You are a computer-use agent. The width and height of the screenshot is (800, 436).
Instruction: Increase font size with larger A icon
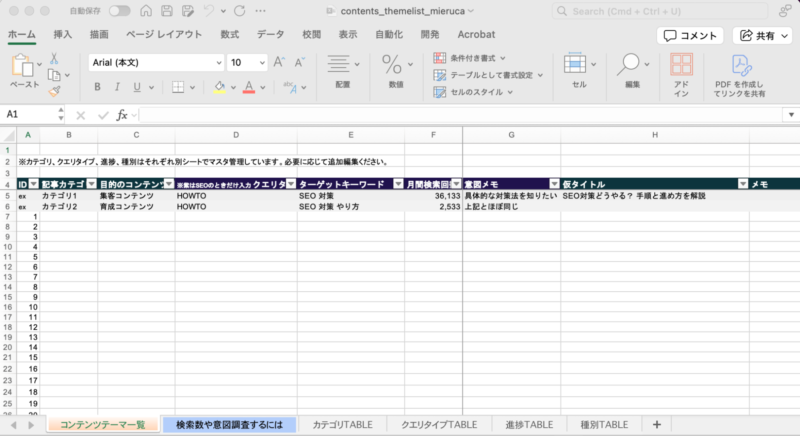point(279,62)
